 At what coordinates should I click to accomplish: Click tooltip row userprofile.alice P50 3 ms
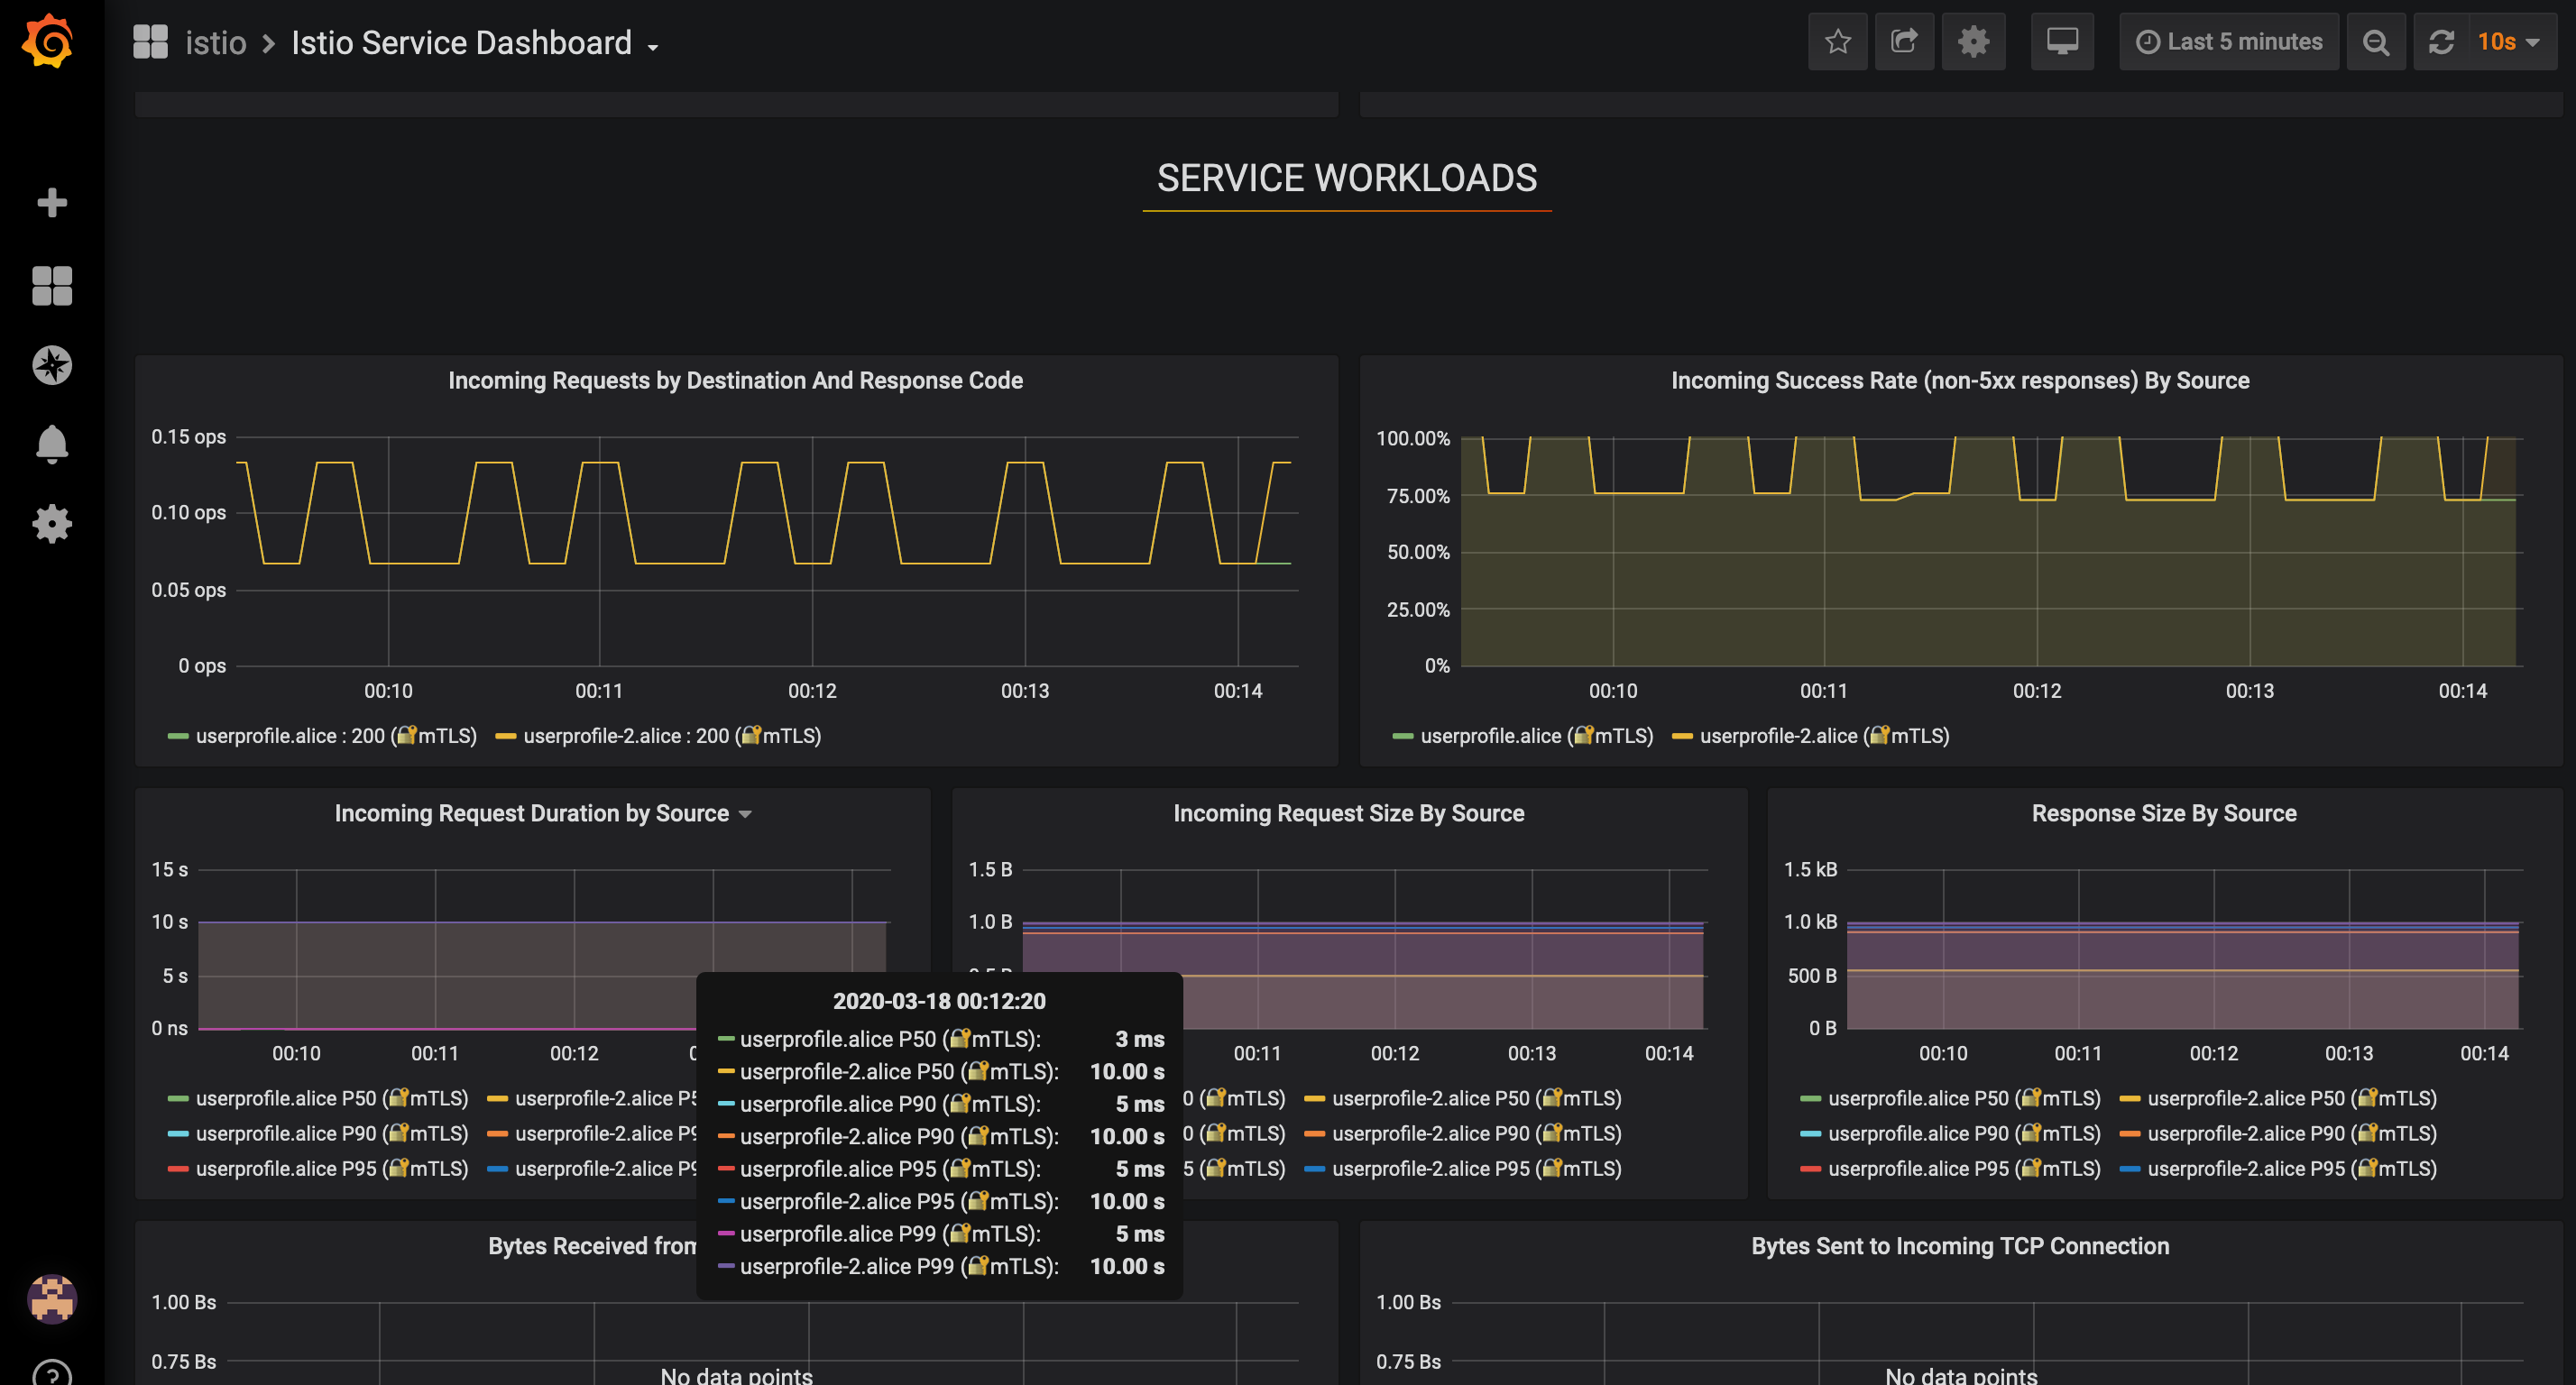(x=941, y=1039)
